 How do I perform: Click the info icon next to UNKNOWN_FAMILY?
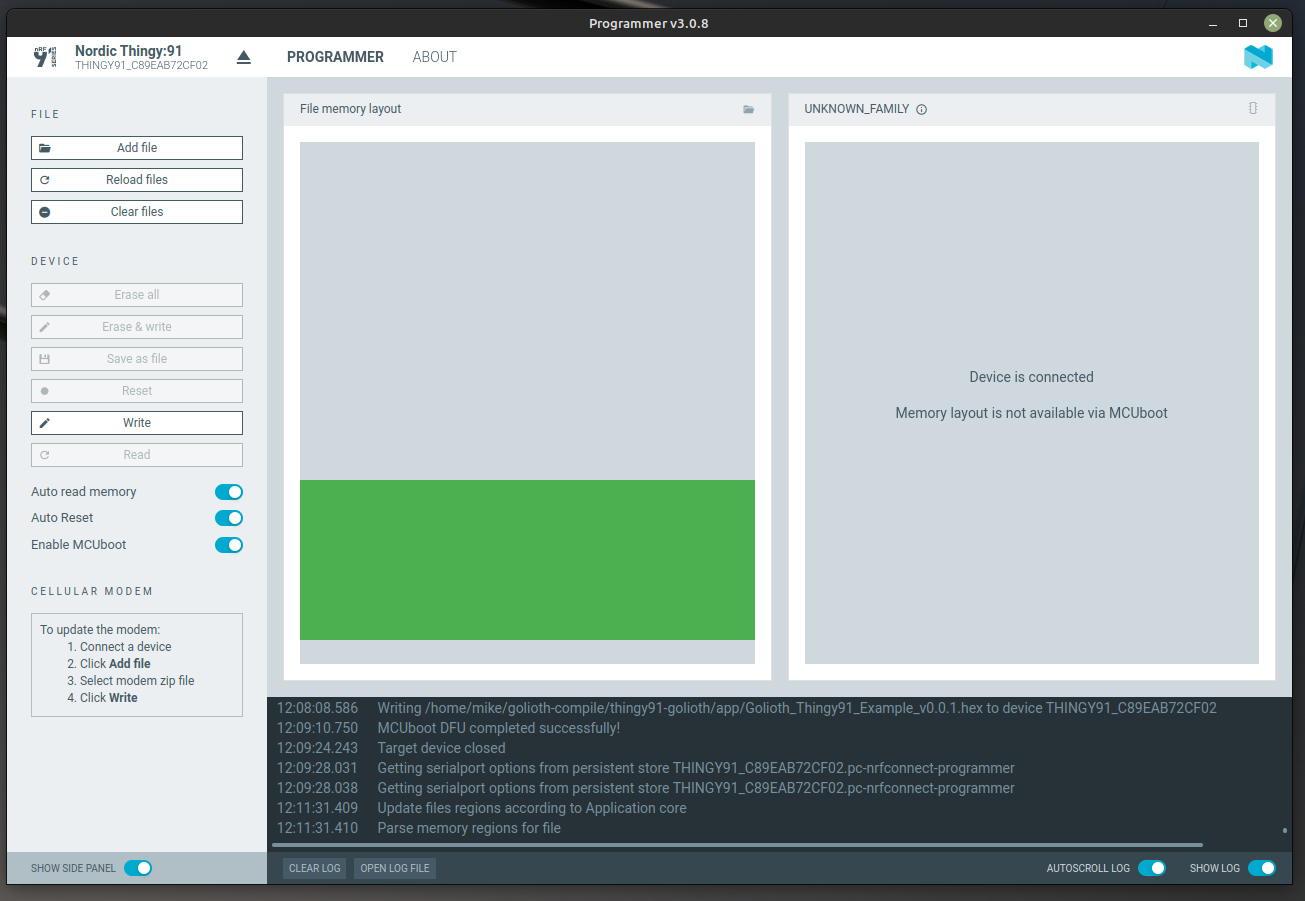pos(922,110)
